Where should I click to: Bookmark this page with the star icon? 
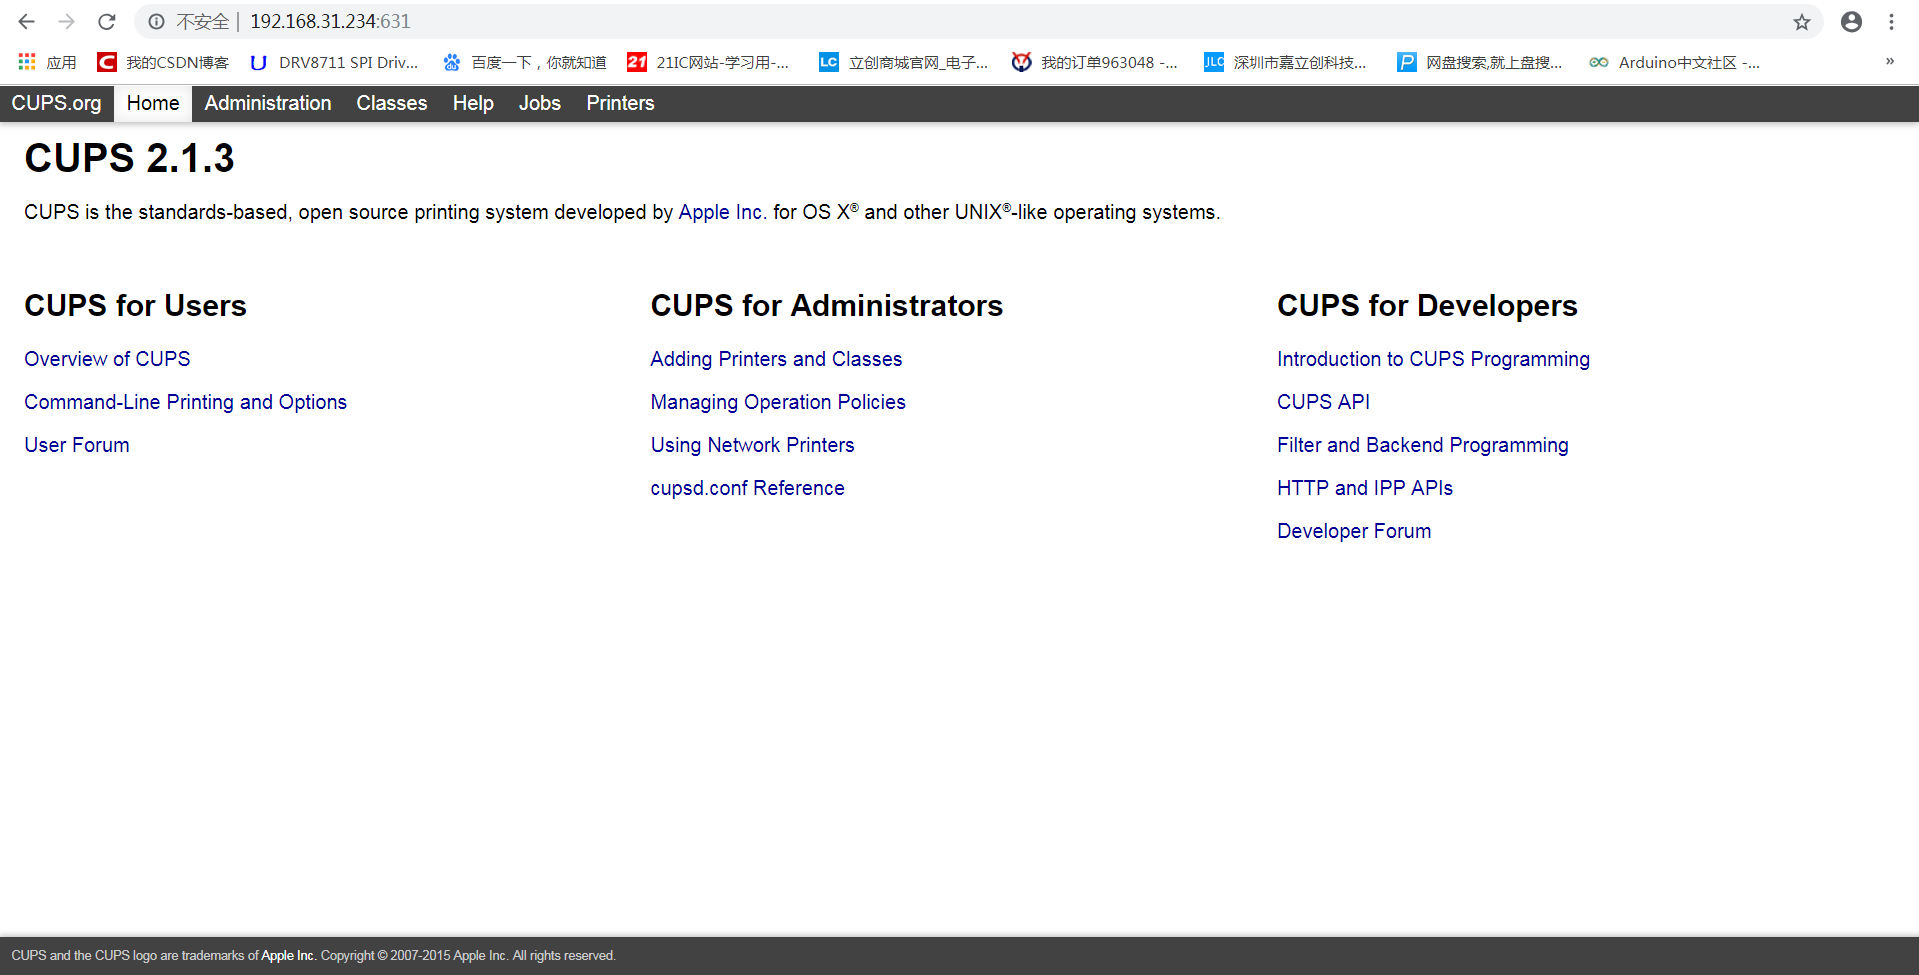(x=1802, y=21)
